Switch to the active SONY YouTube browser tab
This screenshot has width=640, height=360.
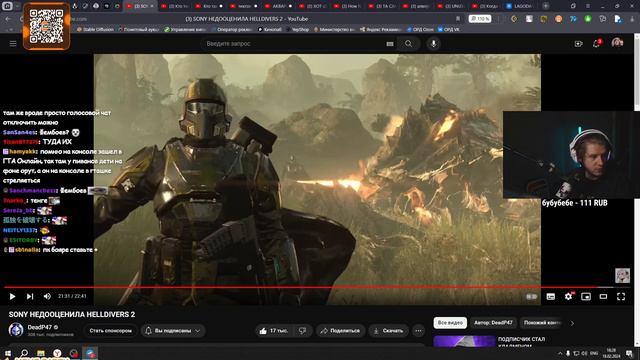tap(140, 6)
